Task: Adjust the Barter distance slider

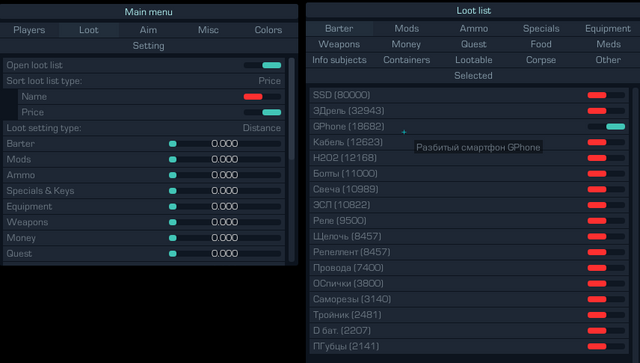Action: [x=225, y=144]
